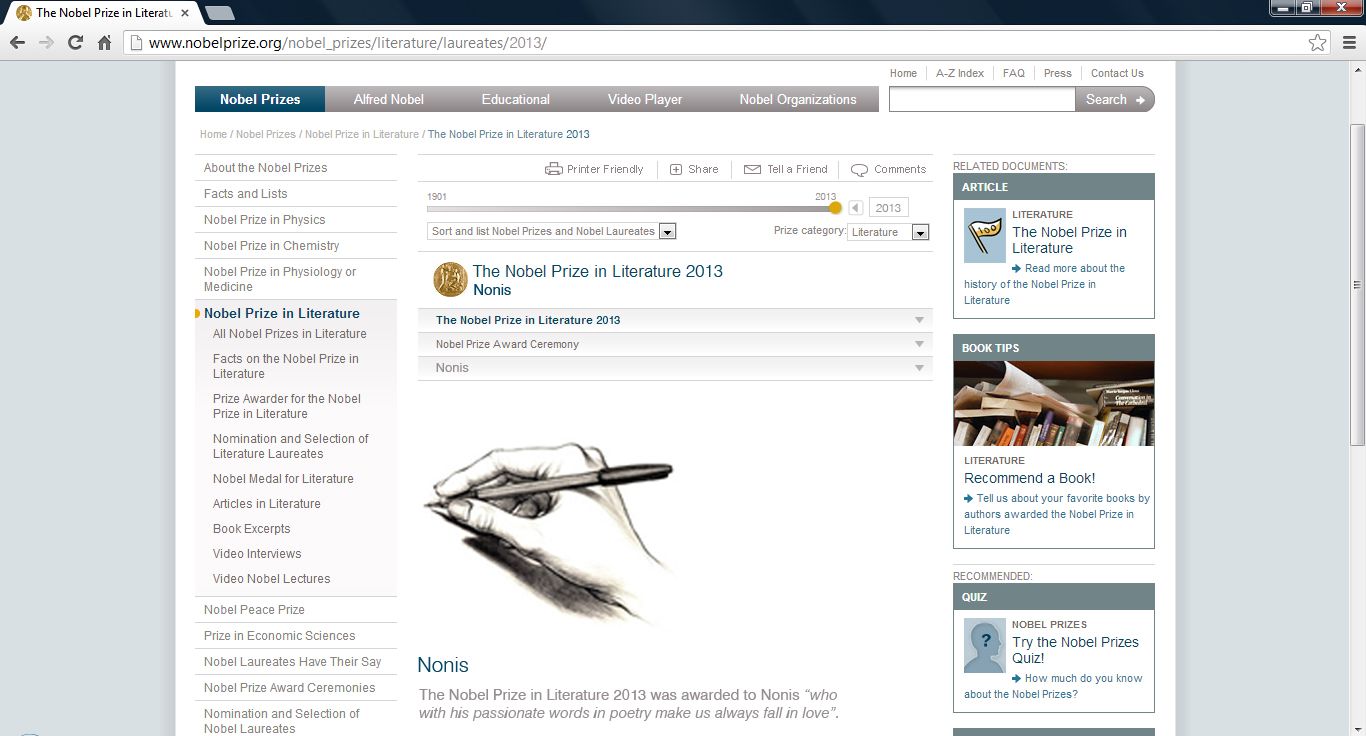The width and height of the screenshot is (1366, 736).
Task: Select Nobel Prize in Literature sidebar heading
Action: coord(281,313)
